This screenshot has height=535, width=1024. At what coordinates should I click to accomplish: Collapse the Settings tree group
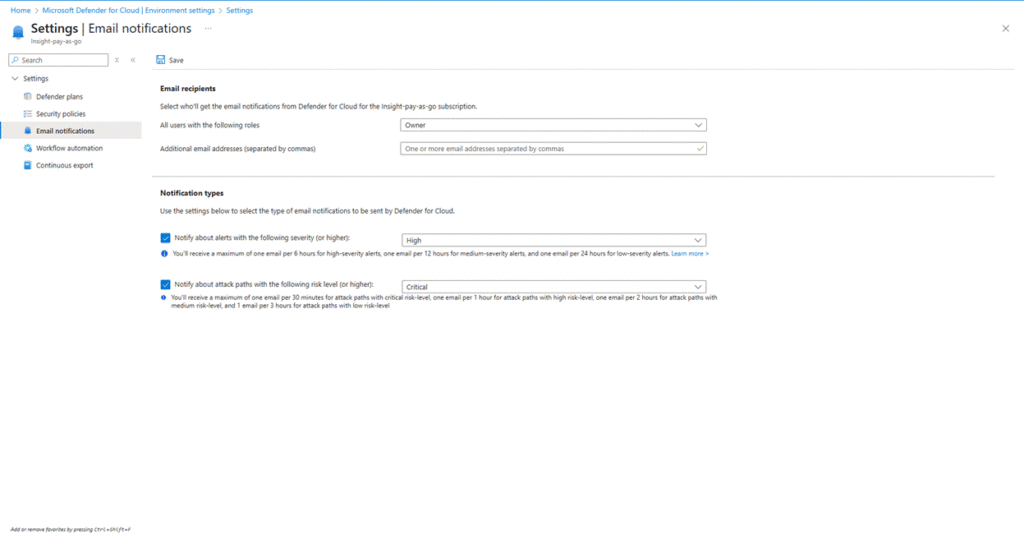click(x=14, y=78)
